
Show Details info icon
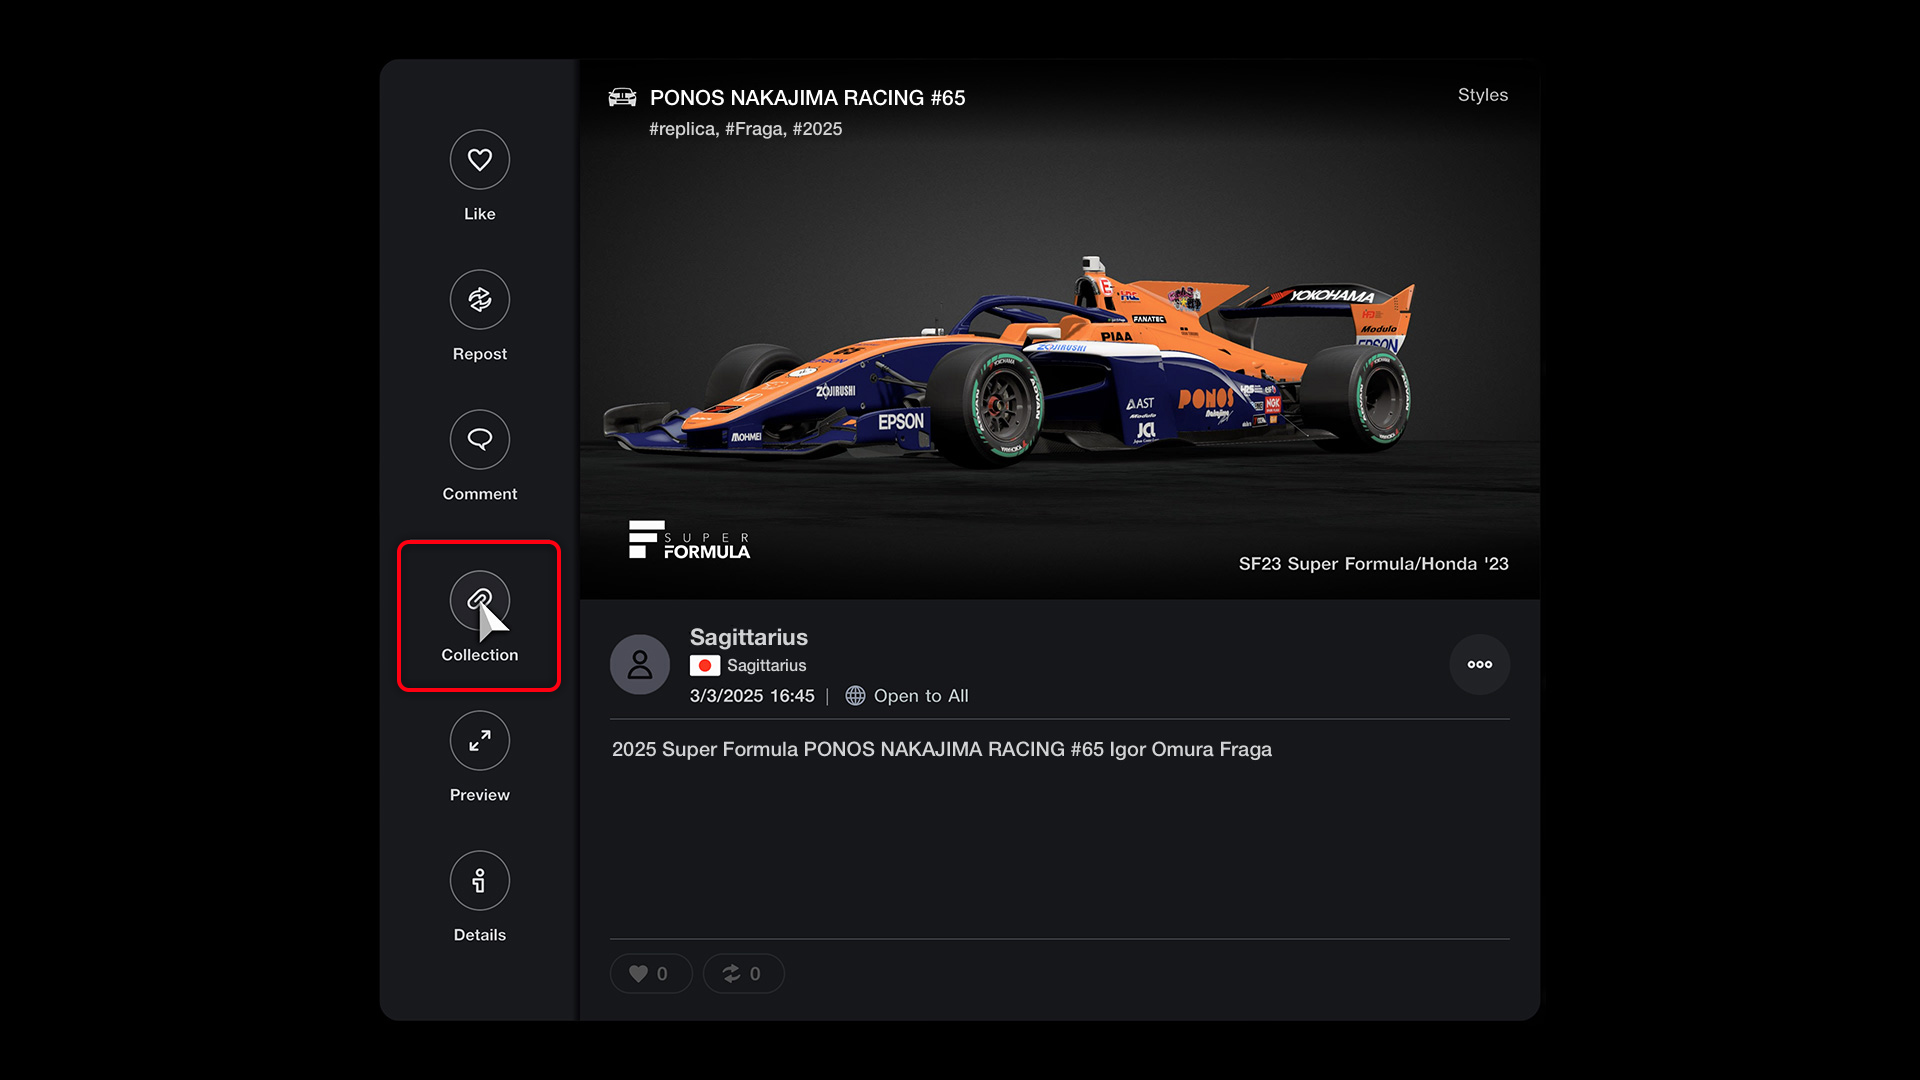click(x=479, y=881)
